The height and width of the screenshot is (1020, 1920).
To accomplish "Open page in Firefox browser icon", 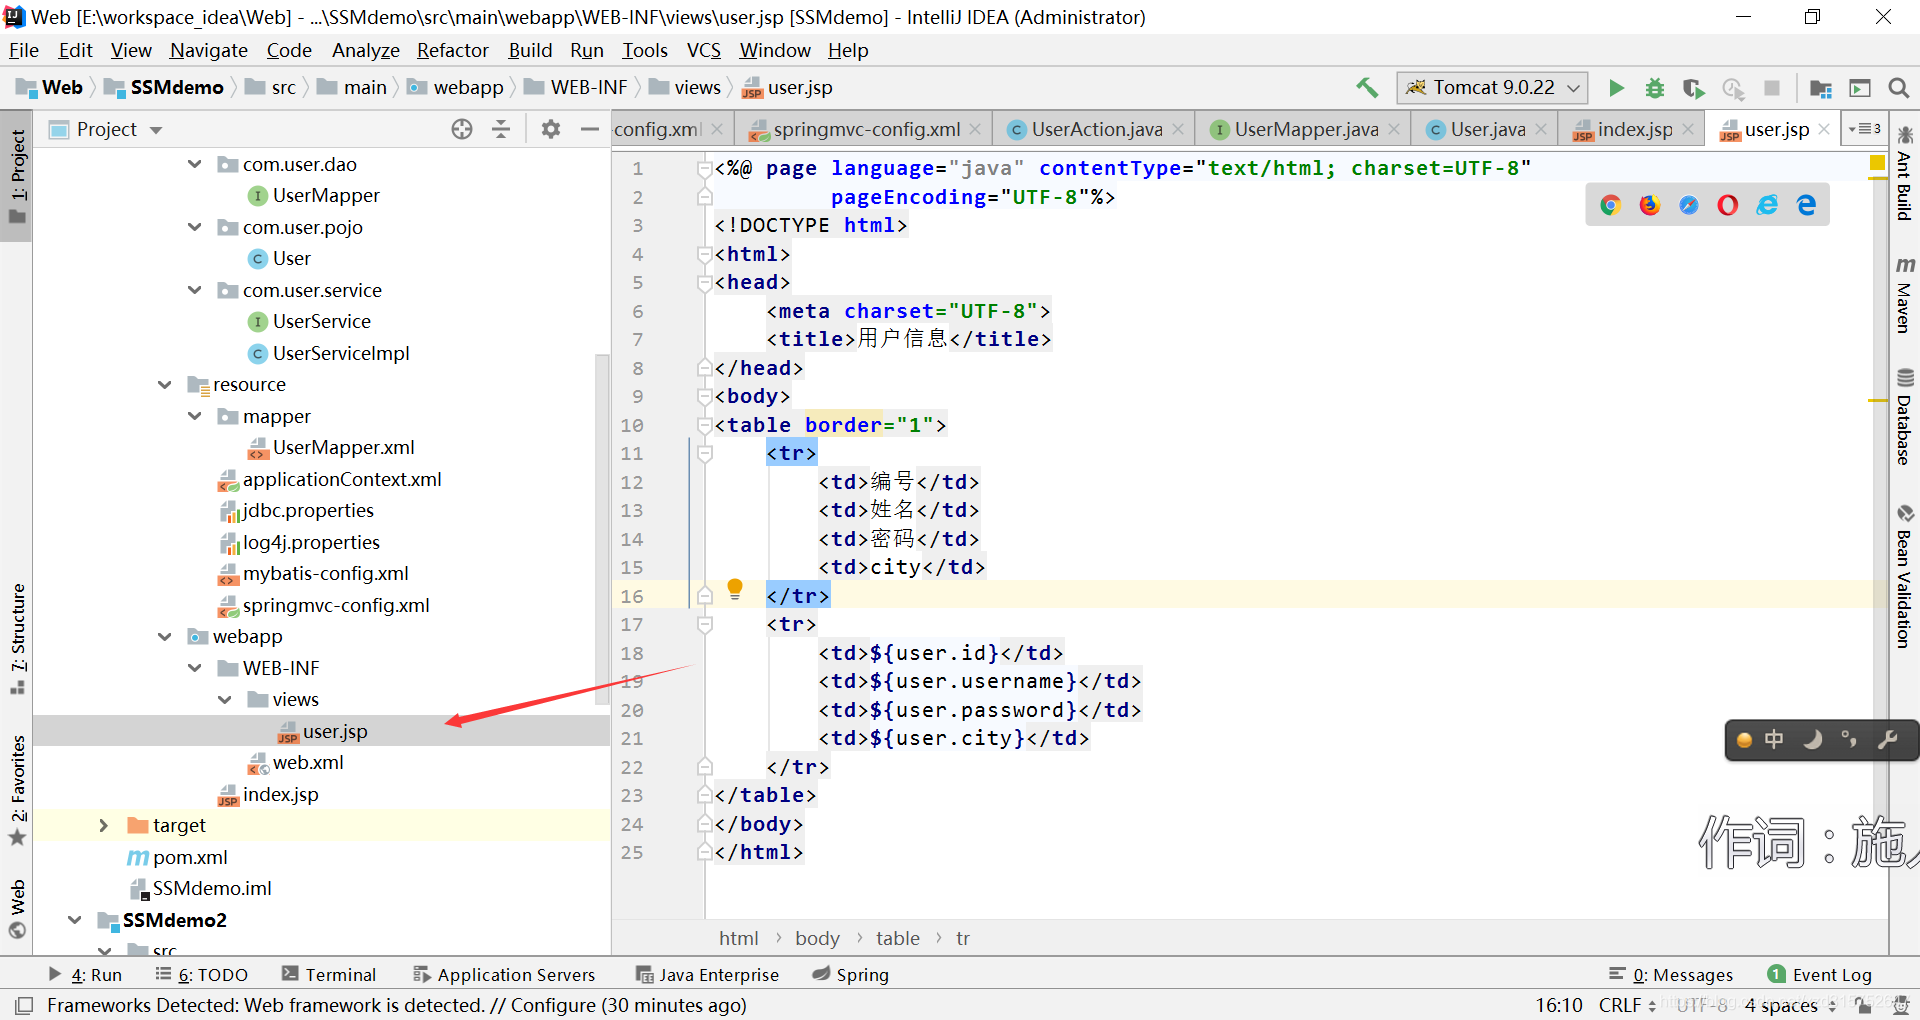I will click(x=1650, y=205).
